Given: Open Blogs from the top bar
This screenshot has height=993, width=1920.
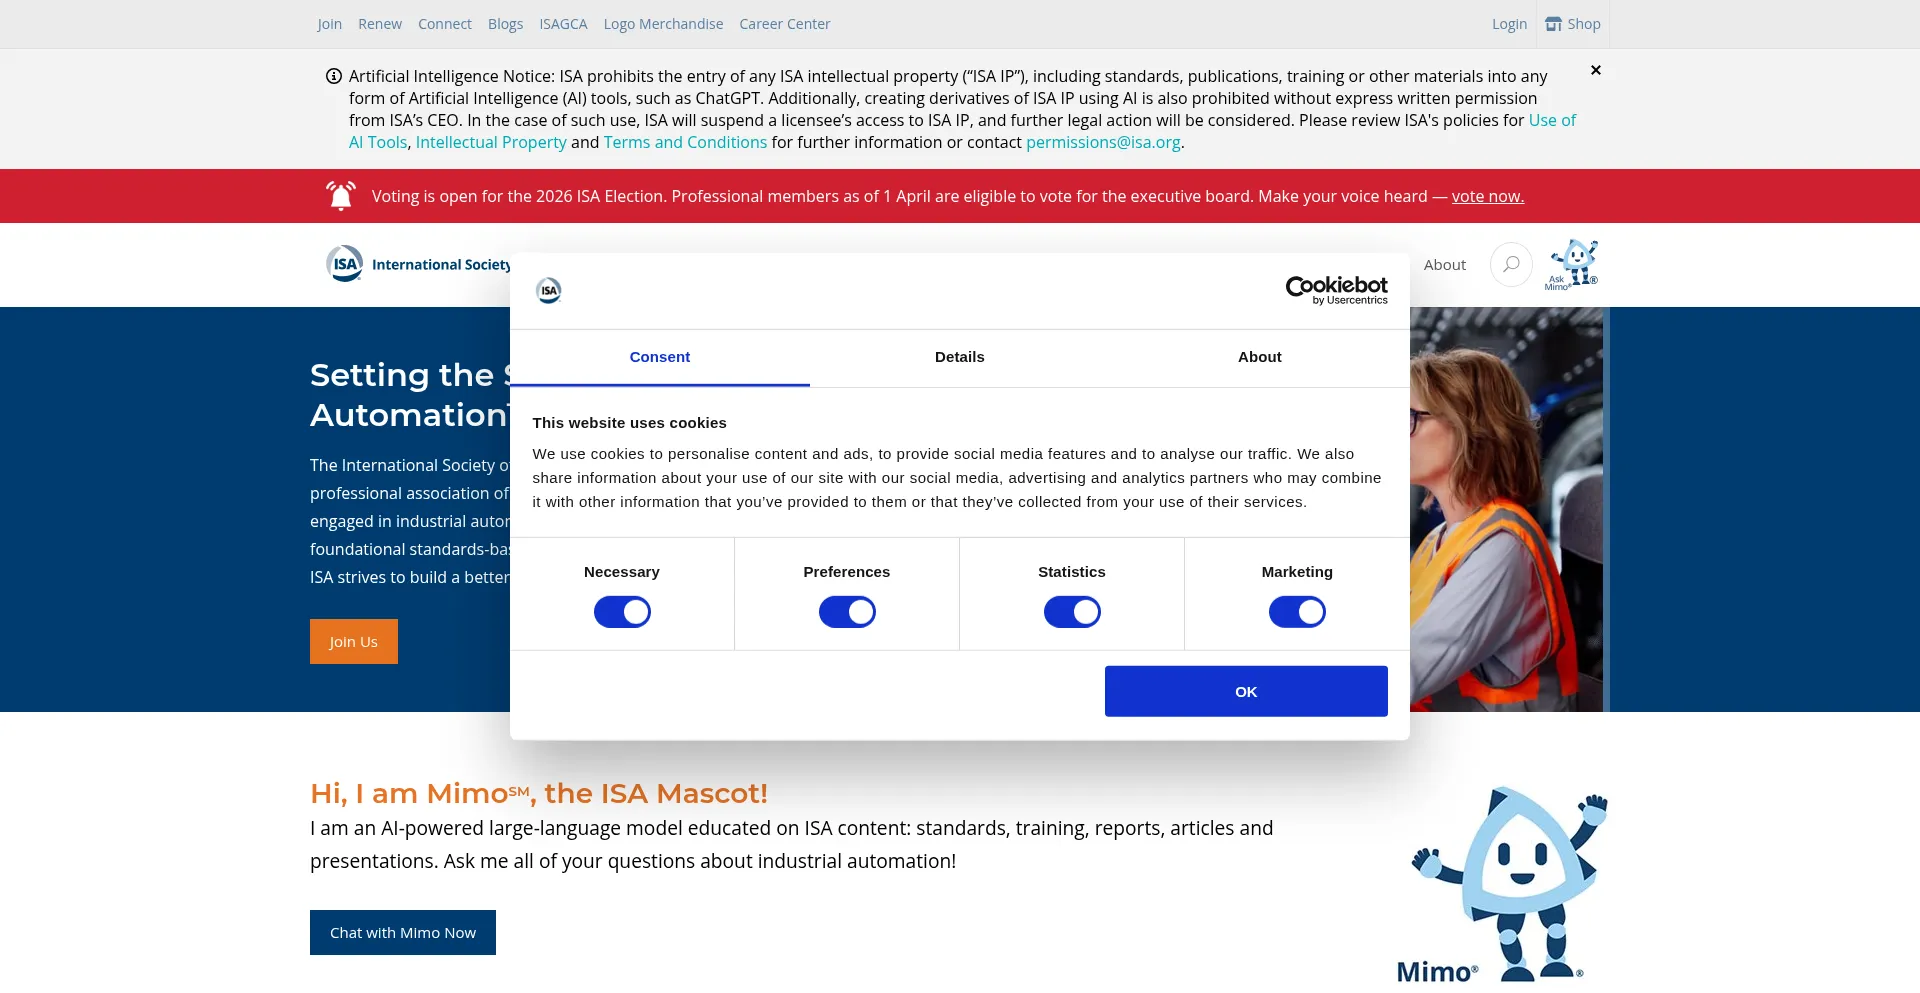Looking at the screenshot, I should point(505,24).
